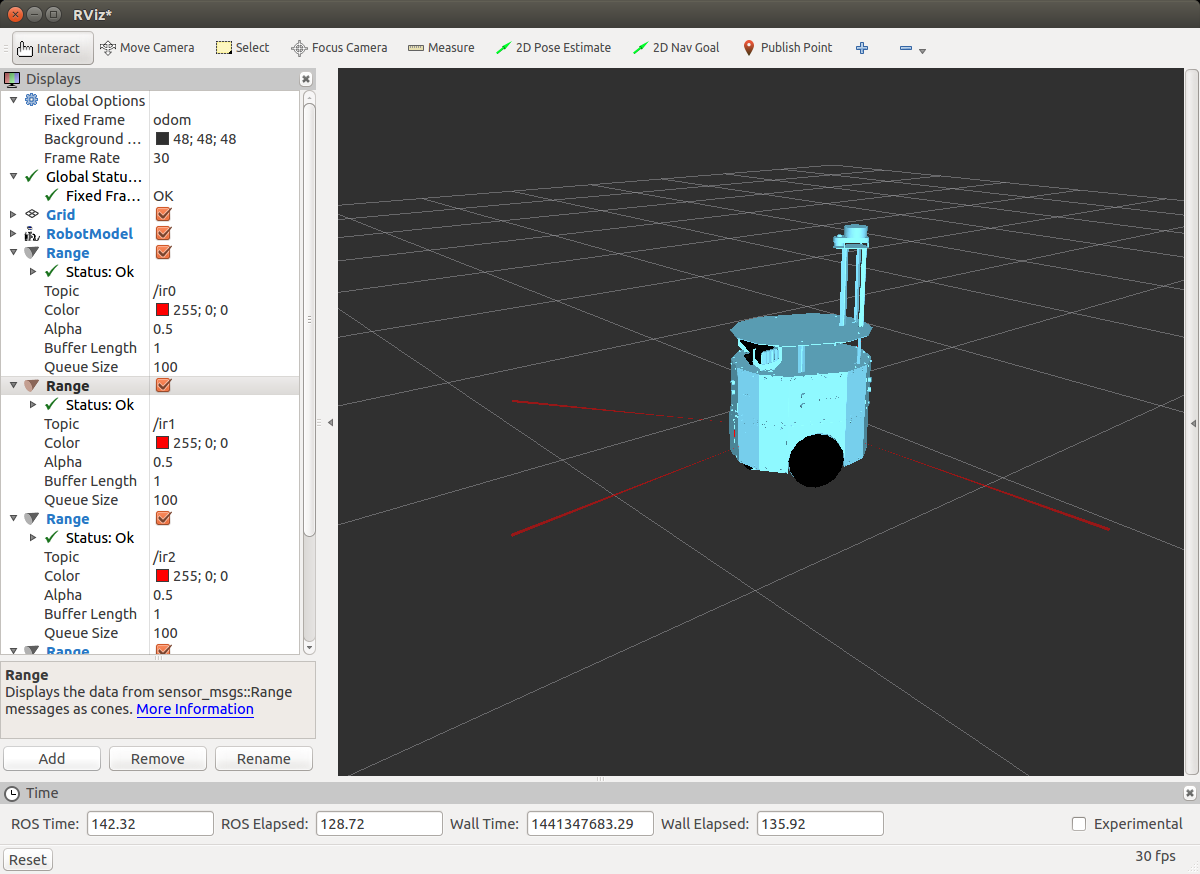Select the Publish Point tool
This screenshot has height=874, width=1200.
787,48
